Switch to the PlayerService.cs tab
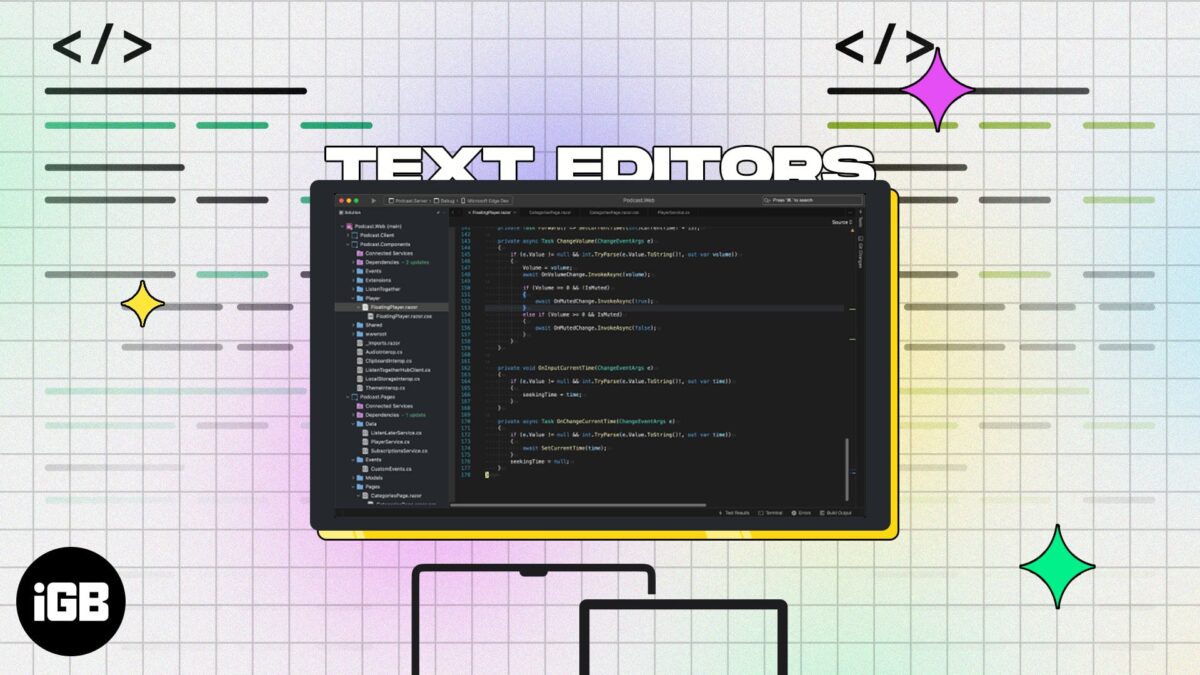 pyautogui.click(x=676, y=212)
